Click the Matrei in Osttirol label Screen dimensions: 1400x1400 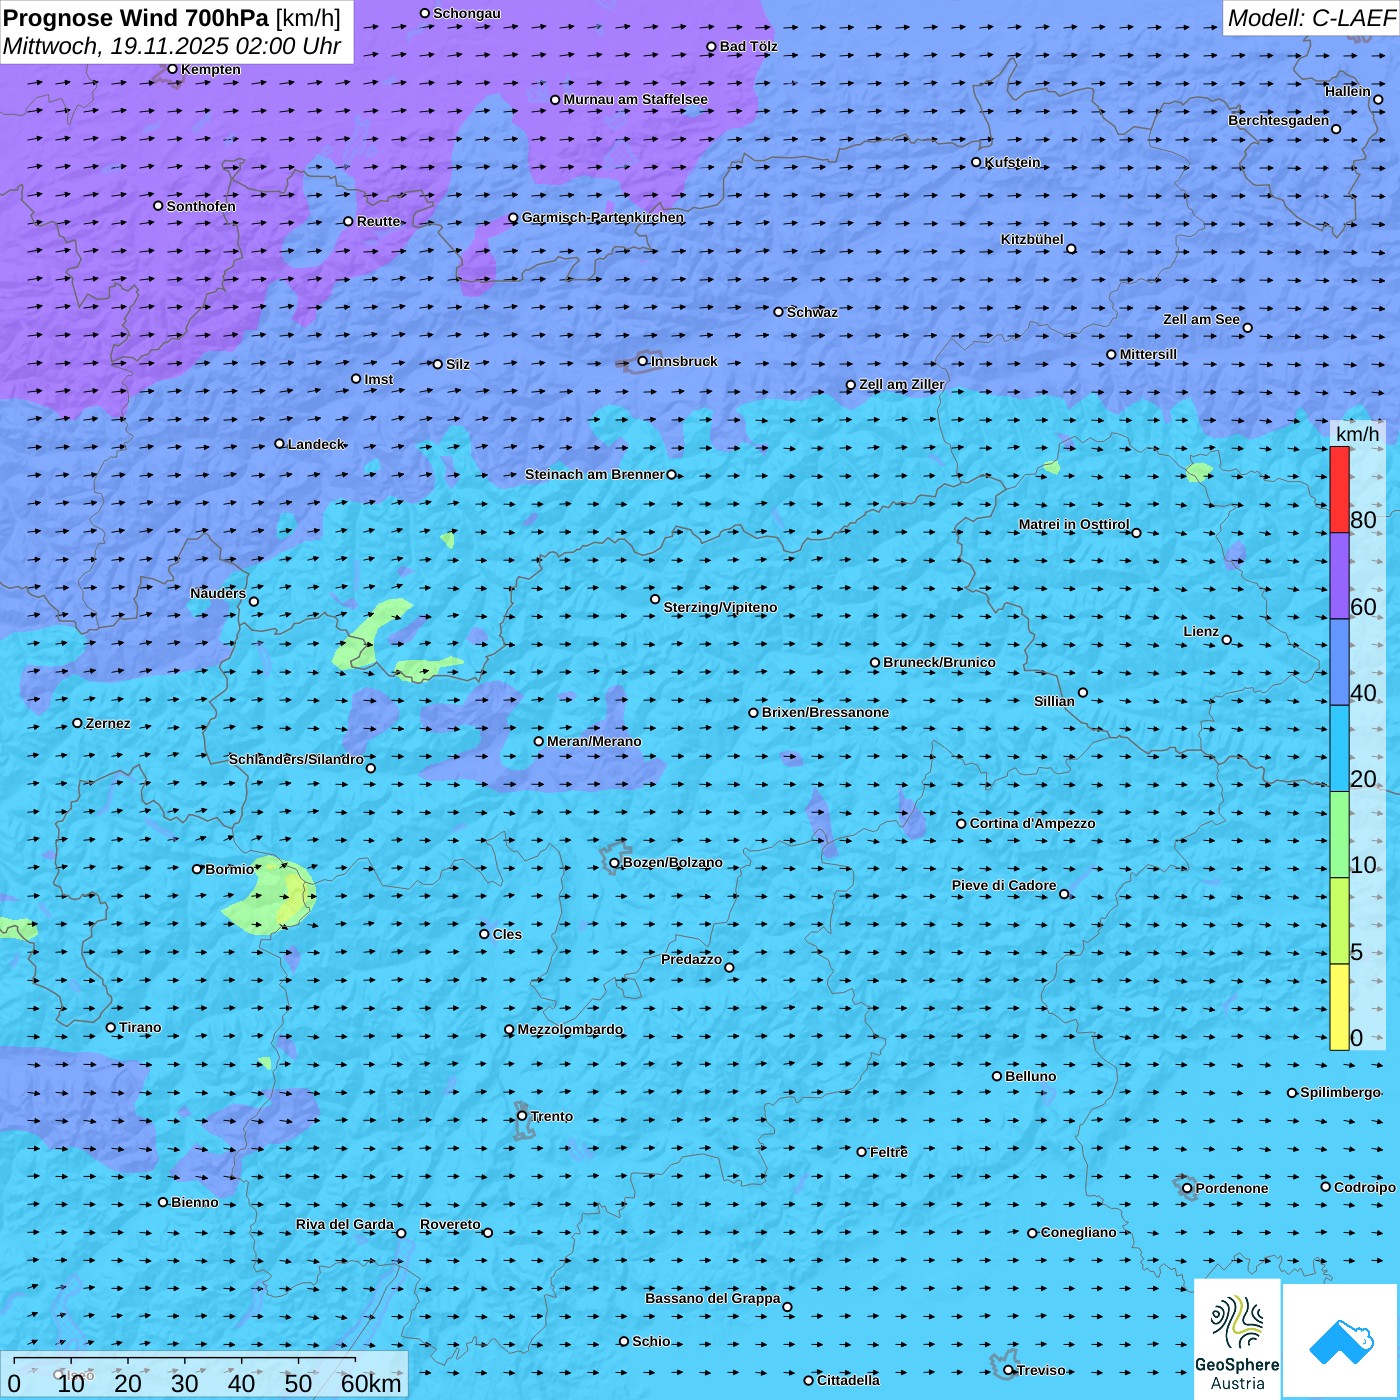1074,524
